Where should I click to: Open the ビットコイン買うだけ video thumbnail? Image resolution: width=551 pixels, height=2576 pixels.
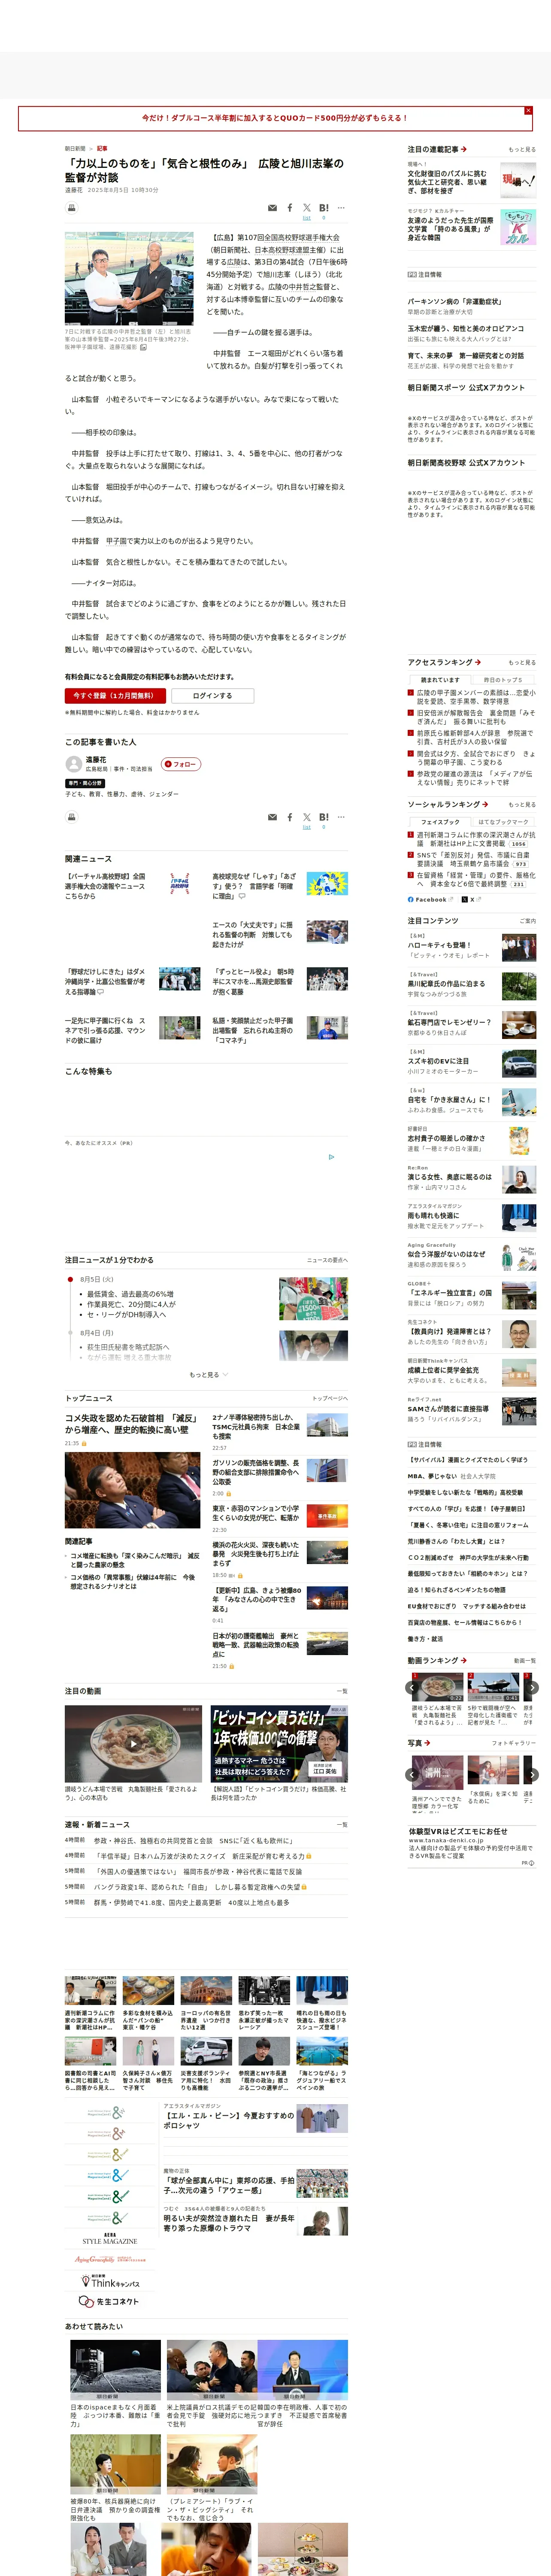279,1744
